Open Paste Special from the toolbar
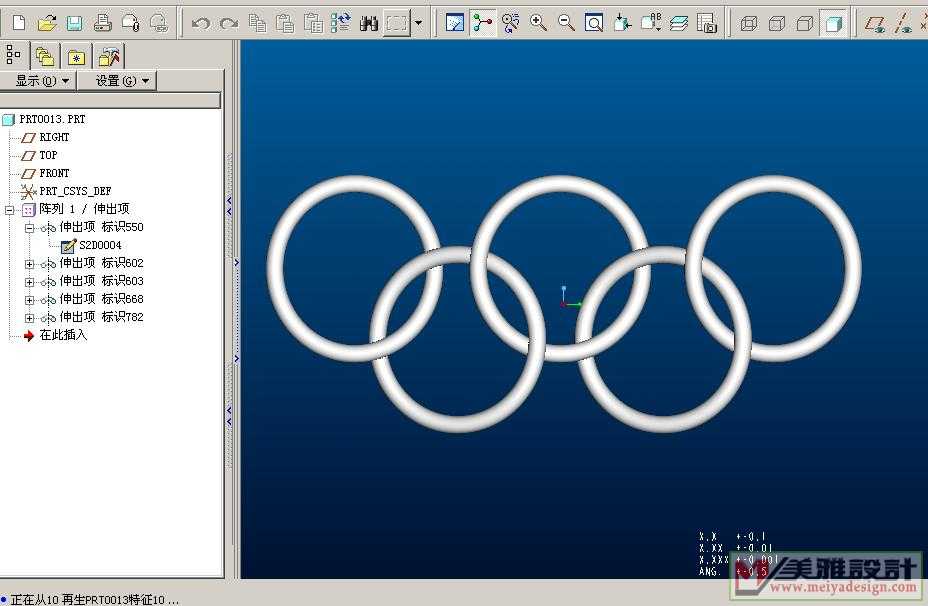The width and height of the screenshot is (928, 606). 312,23
